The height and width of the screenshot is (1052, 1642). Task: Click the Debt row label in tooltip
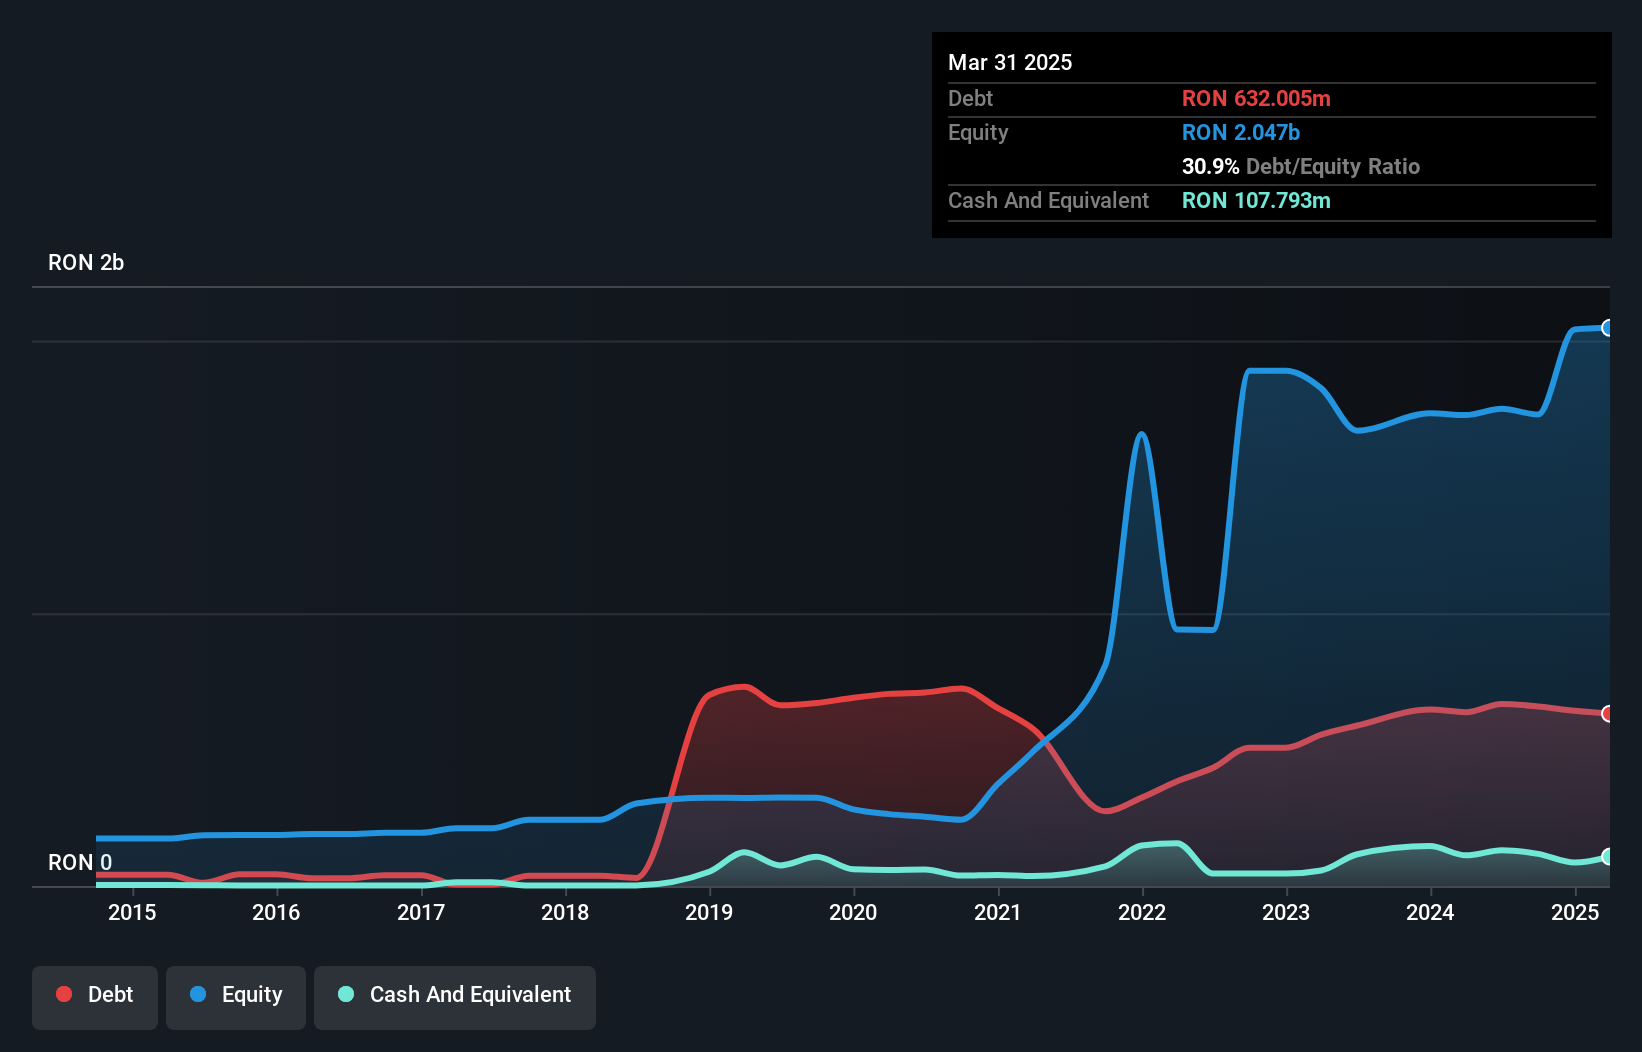coord(970,99)
